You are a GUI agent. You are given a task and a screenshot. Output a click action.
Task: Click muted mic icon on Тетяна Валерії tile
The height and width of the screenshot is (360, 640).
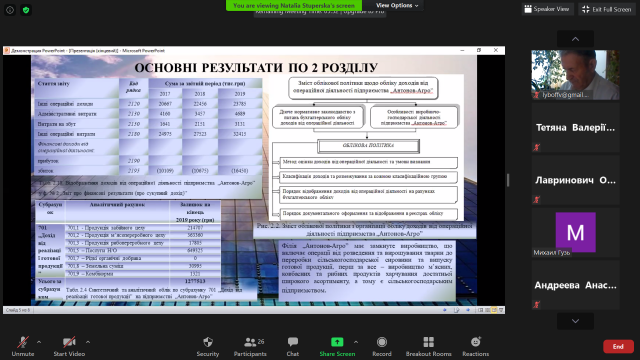537,147
